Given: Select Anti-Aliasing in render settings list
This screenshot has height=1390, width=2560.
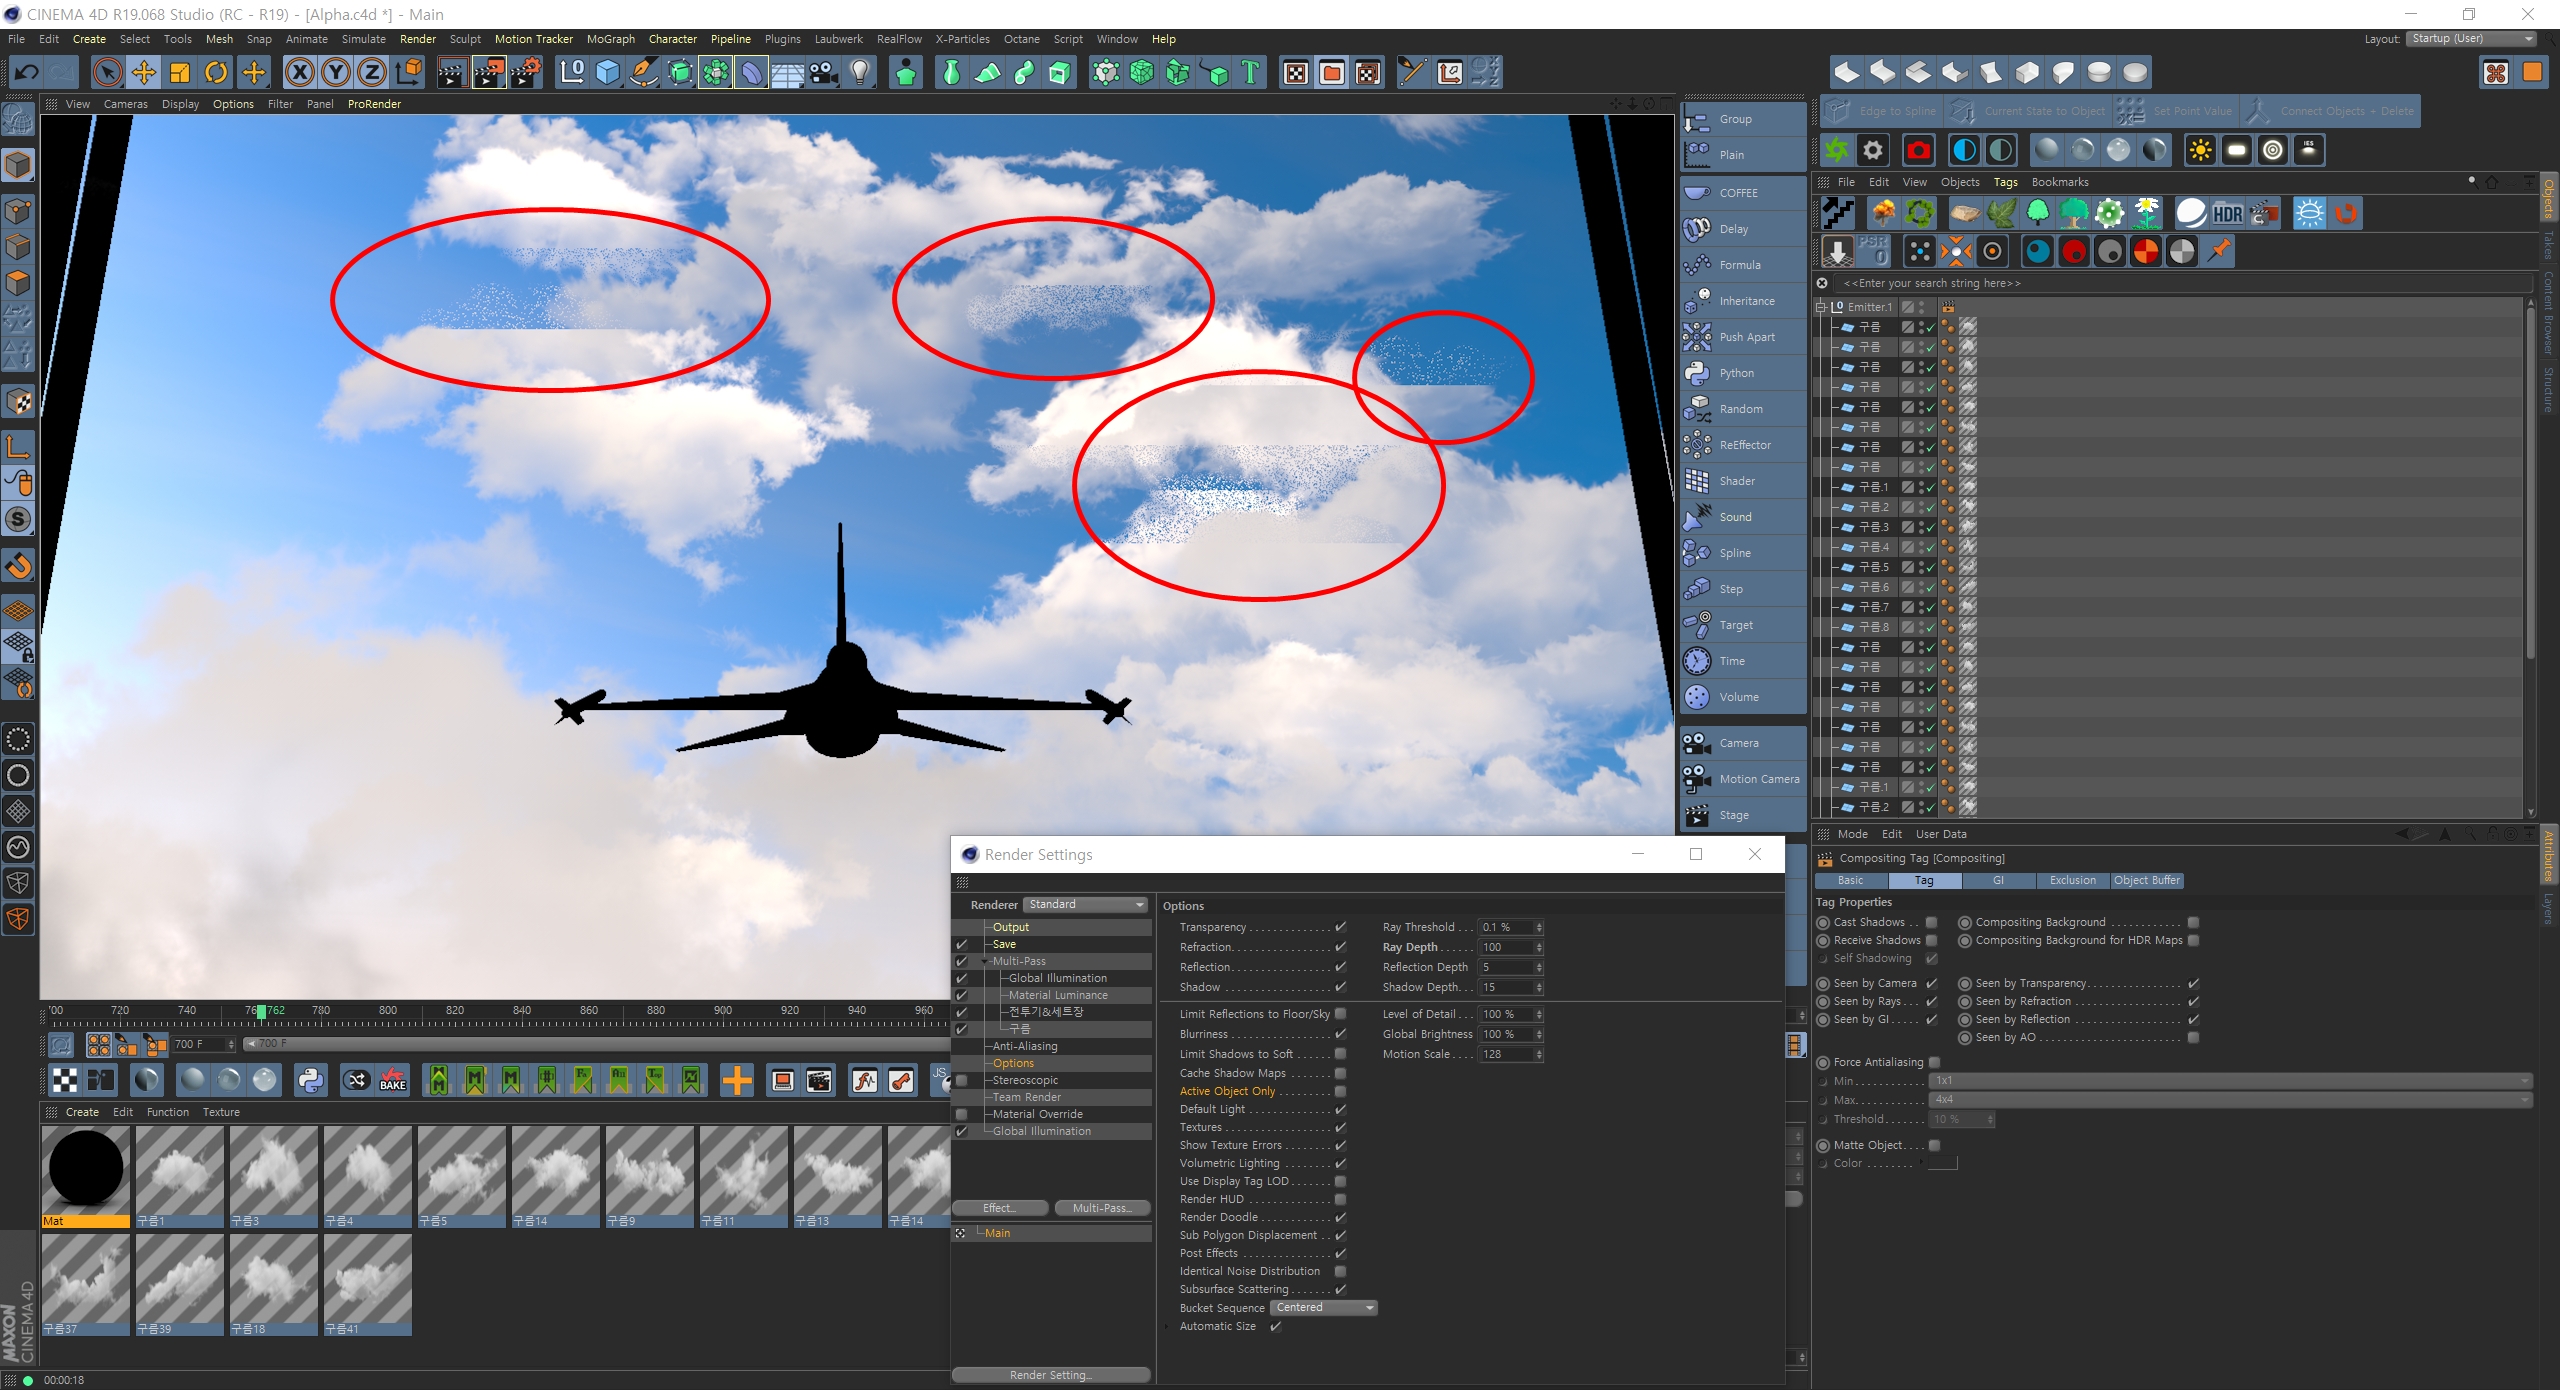Looking at the screenshot, I should click(x=1025, y=1046).
